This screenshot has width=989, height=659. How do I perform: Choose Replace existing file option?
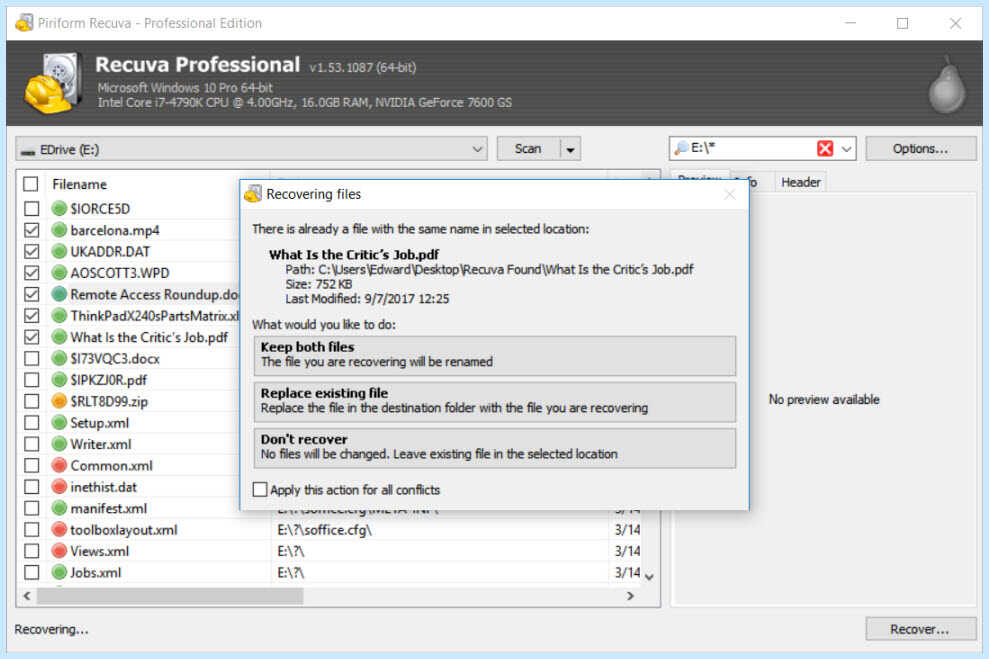494,402
